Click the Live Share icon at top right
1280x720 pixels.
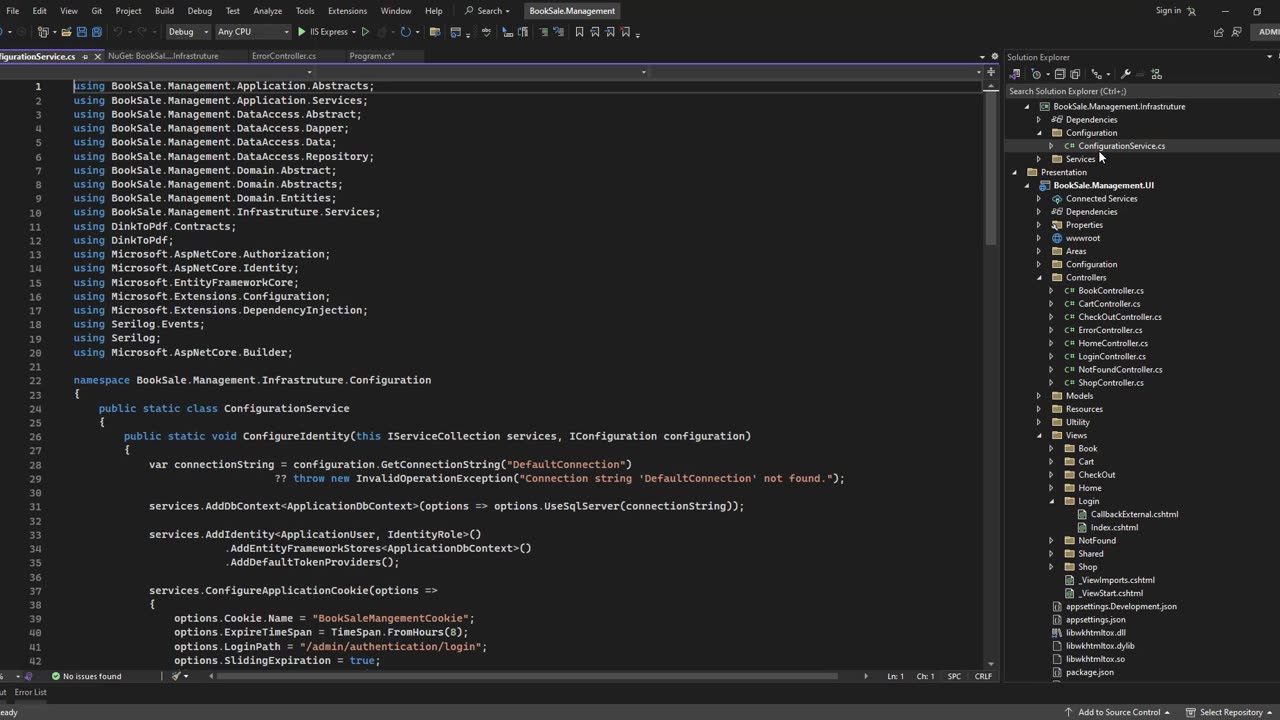1218,32
